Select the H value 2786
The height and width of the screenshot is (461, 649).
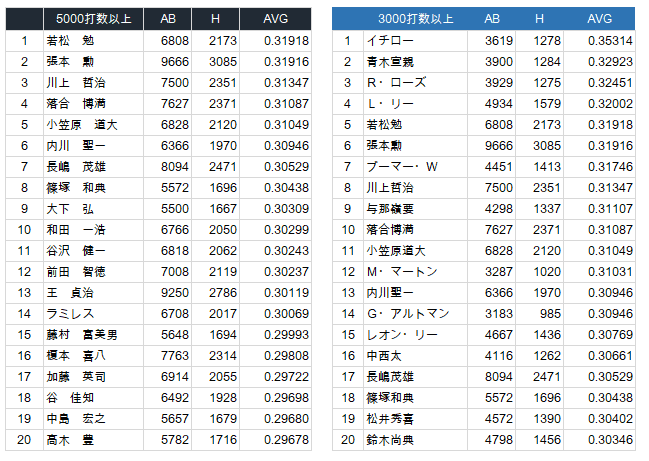pos(223,293)
